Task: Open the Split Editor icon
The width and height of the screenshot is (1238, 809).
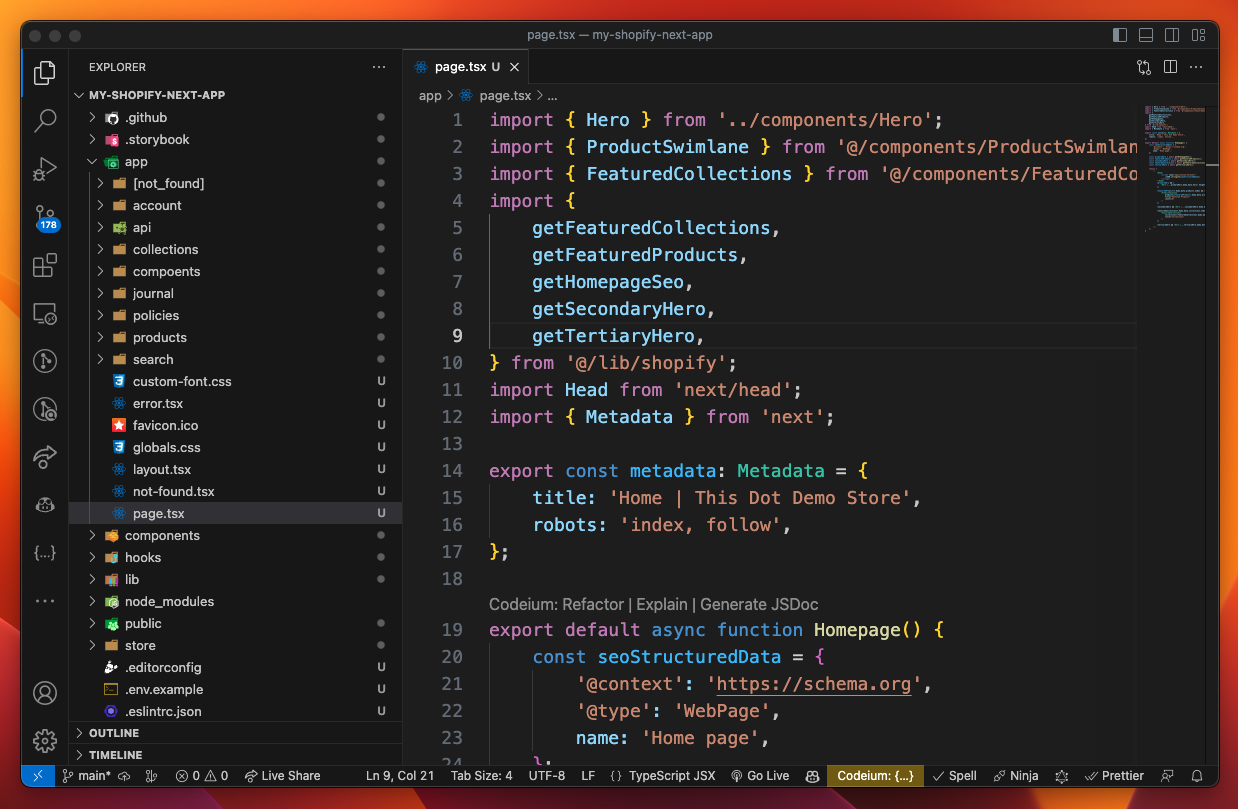Action: click(1171, 67)
